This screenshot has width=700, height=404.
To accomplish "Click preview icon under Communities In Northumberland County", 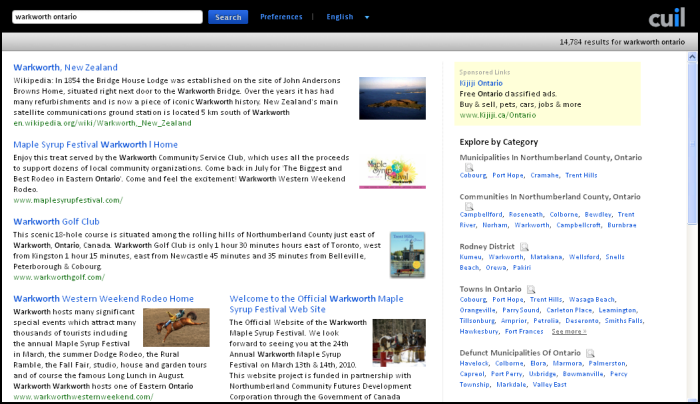I will tap(469, 206).
